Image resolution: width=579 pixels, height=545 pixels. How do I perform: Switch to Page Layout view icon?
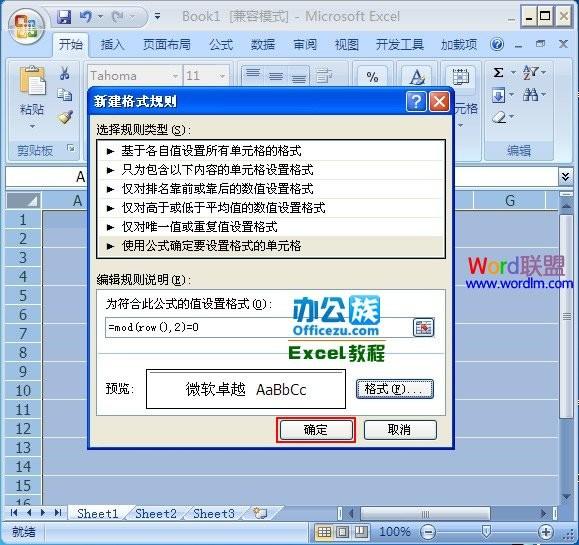[342, 532]
